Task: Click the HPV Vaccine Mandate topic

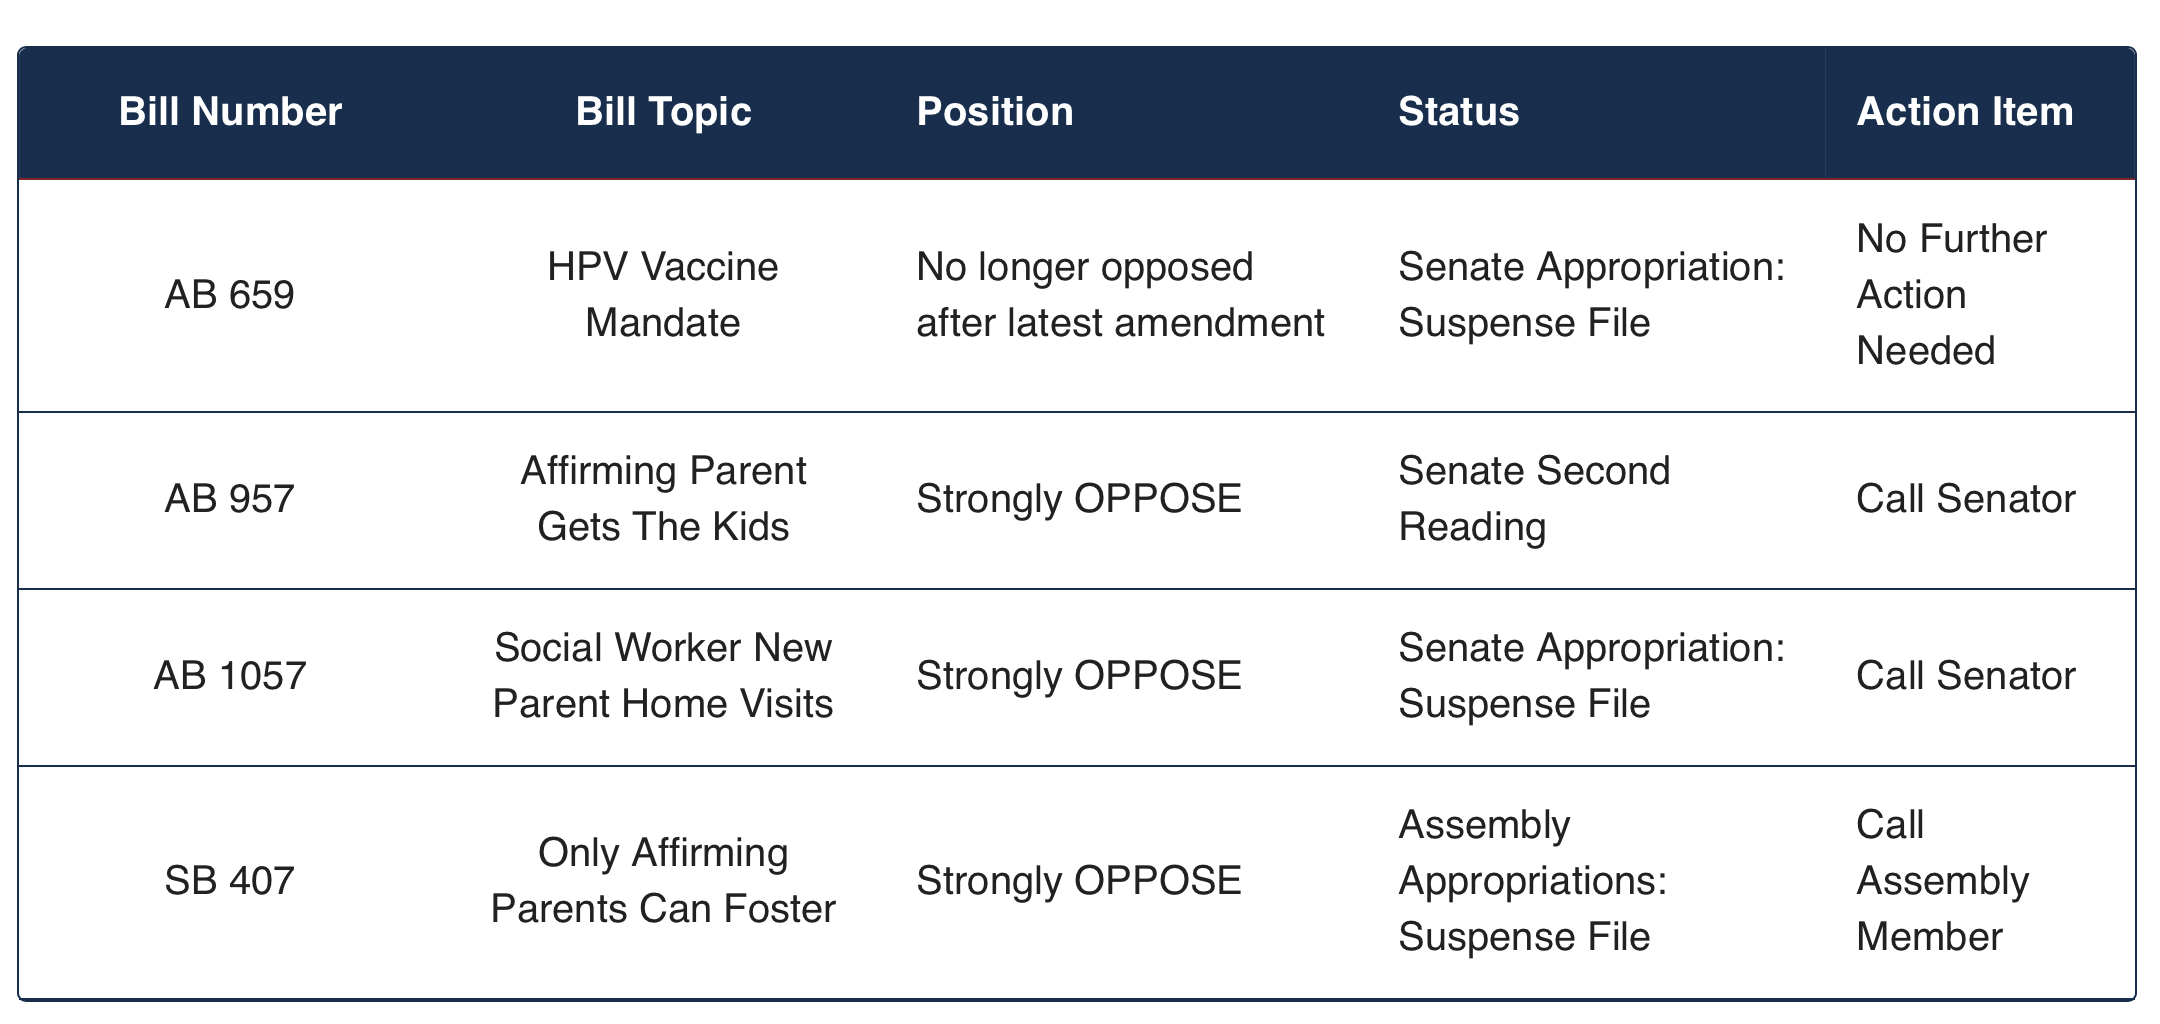Action: coord(663,295)
